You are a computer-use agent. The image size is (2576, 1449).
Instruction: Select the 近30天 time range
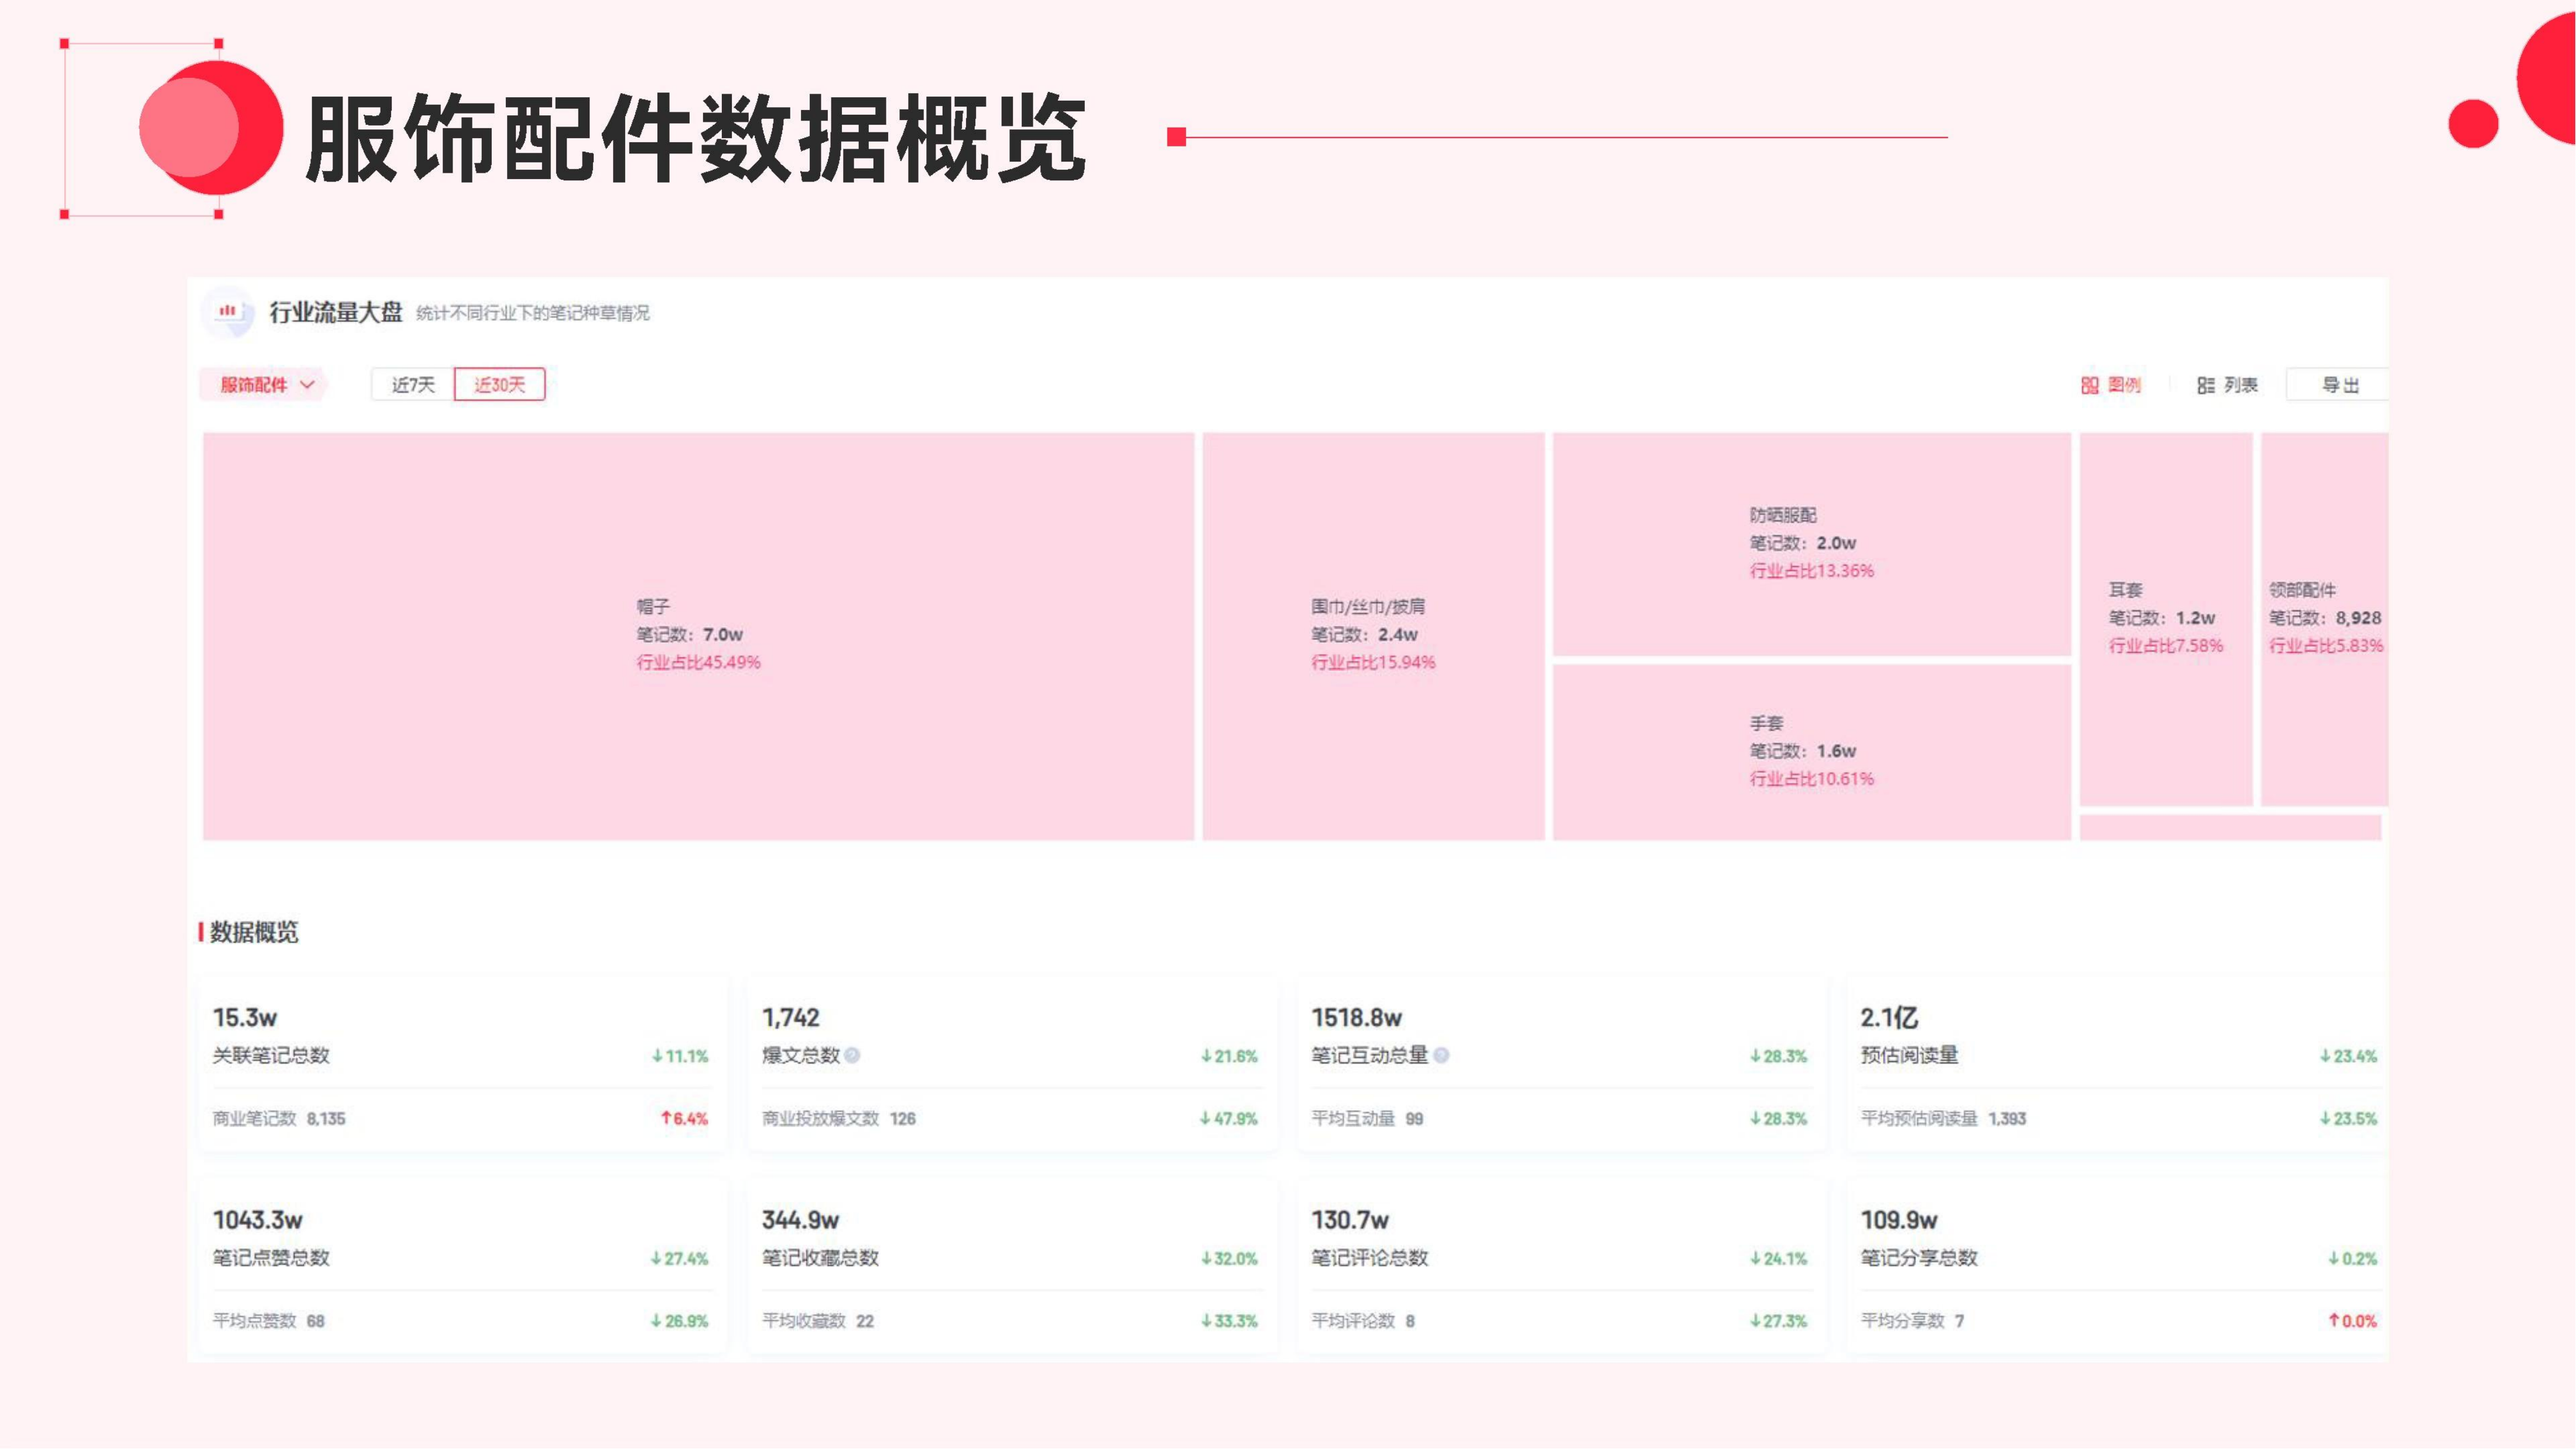[x=499, y=385]
